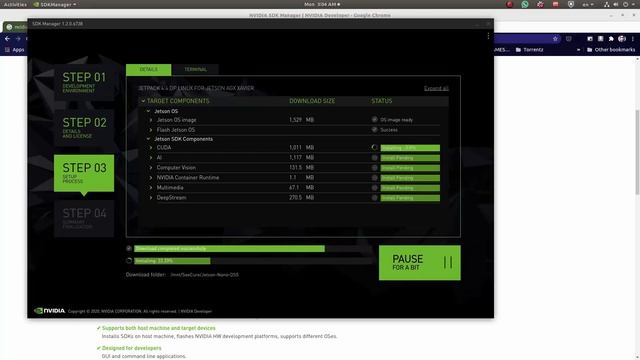Open the volume icon in top bar

click(x=616, y=4)
